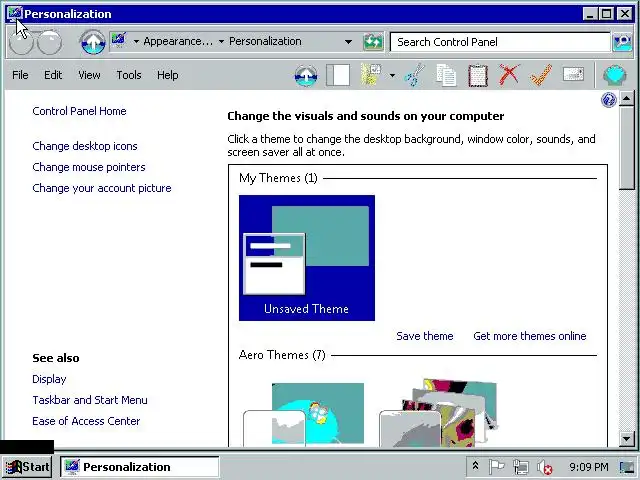Click the scrollbar up arrow

[627, 98]
